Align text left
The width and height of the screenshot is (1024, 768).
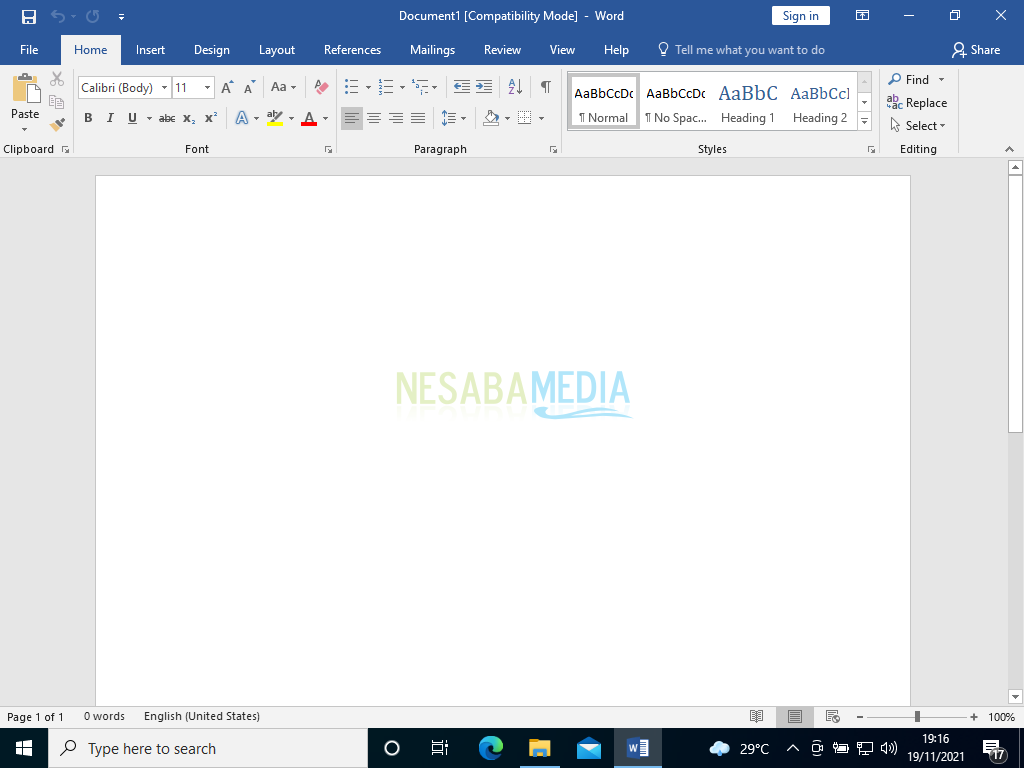point(352,118)
